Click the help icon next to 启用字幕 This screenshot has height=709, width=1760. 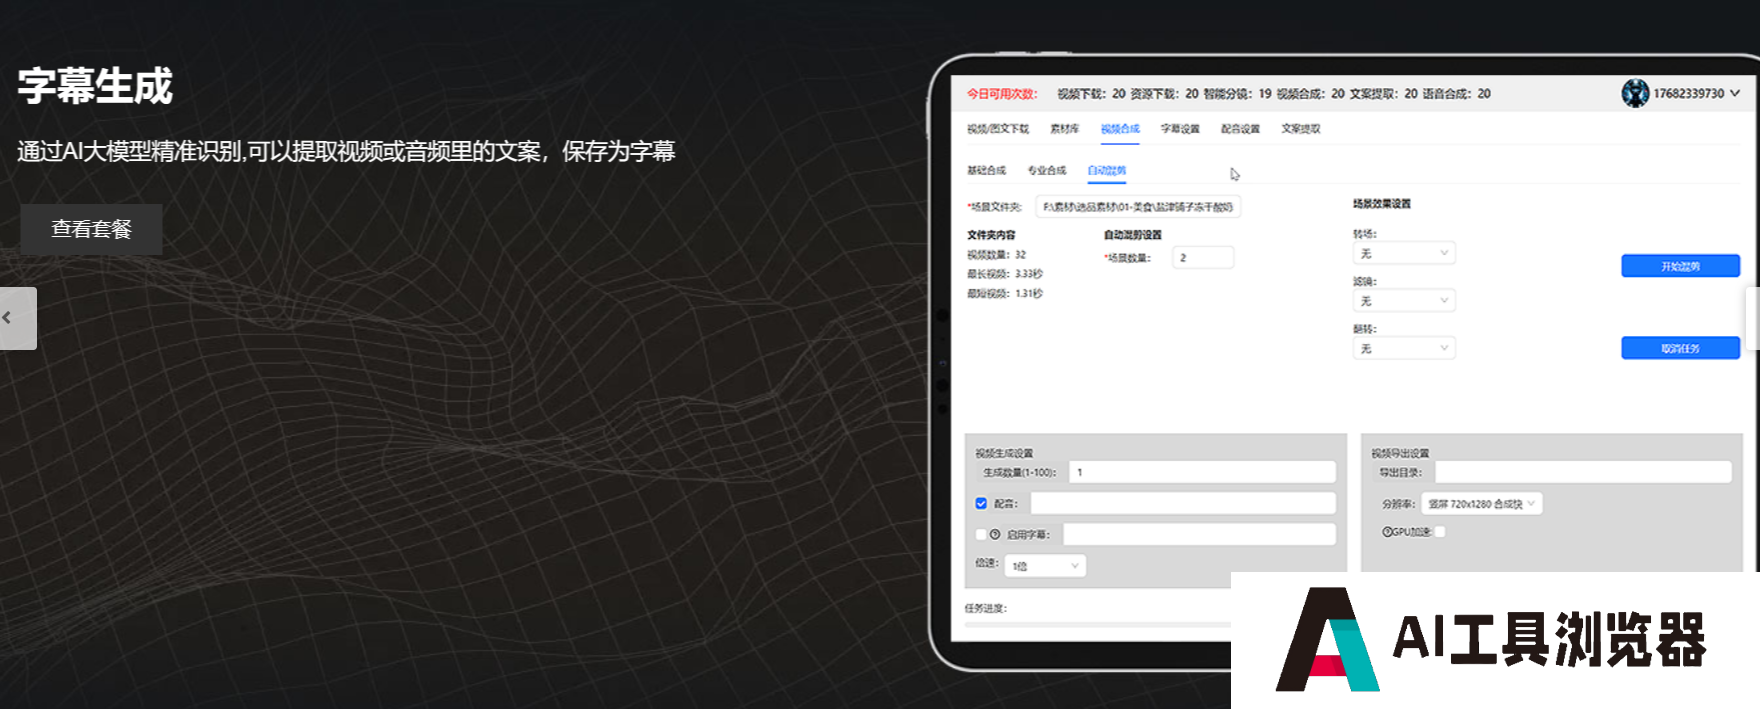[x=995, y=534]
